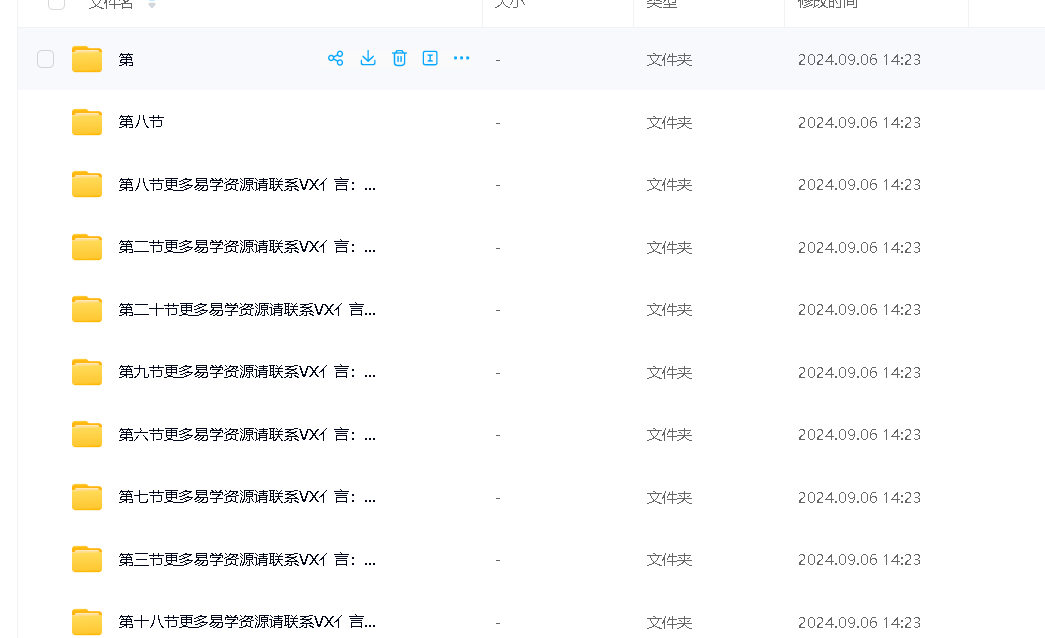Click the folder icon for 第二节 row
Image resolution: width=1045 pixels, height=638 pixels.
pyautogui.click(x=87, y=247)
